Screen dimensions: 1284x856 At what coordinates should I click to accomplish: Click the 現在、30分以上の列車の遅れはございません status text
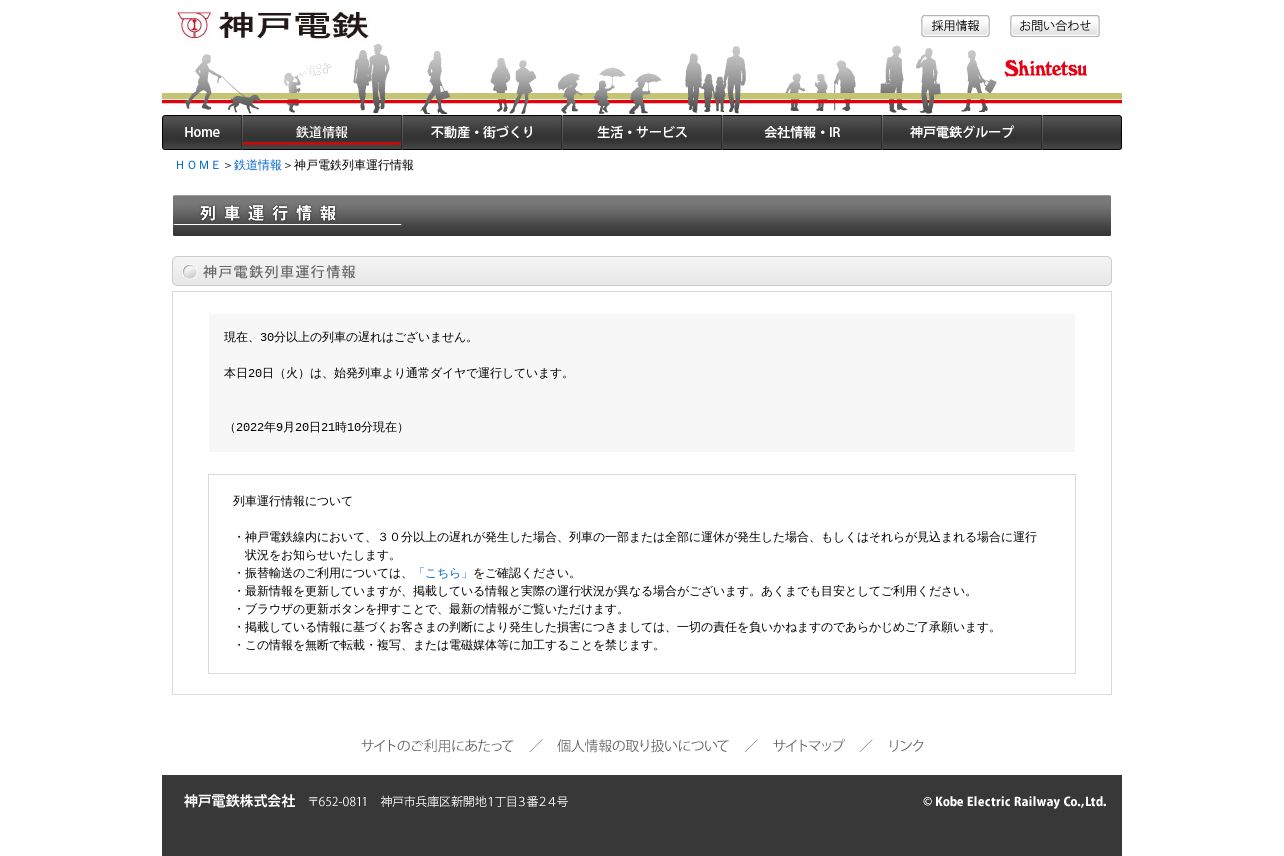pyautogui.click(x=350, y=337)
